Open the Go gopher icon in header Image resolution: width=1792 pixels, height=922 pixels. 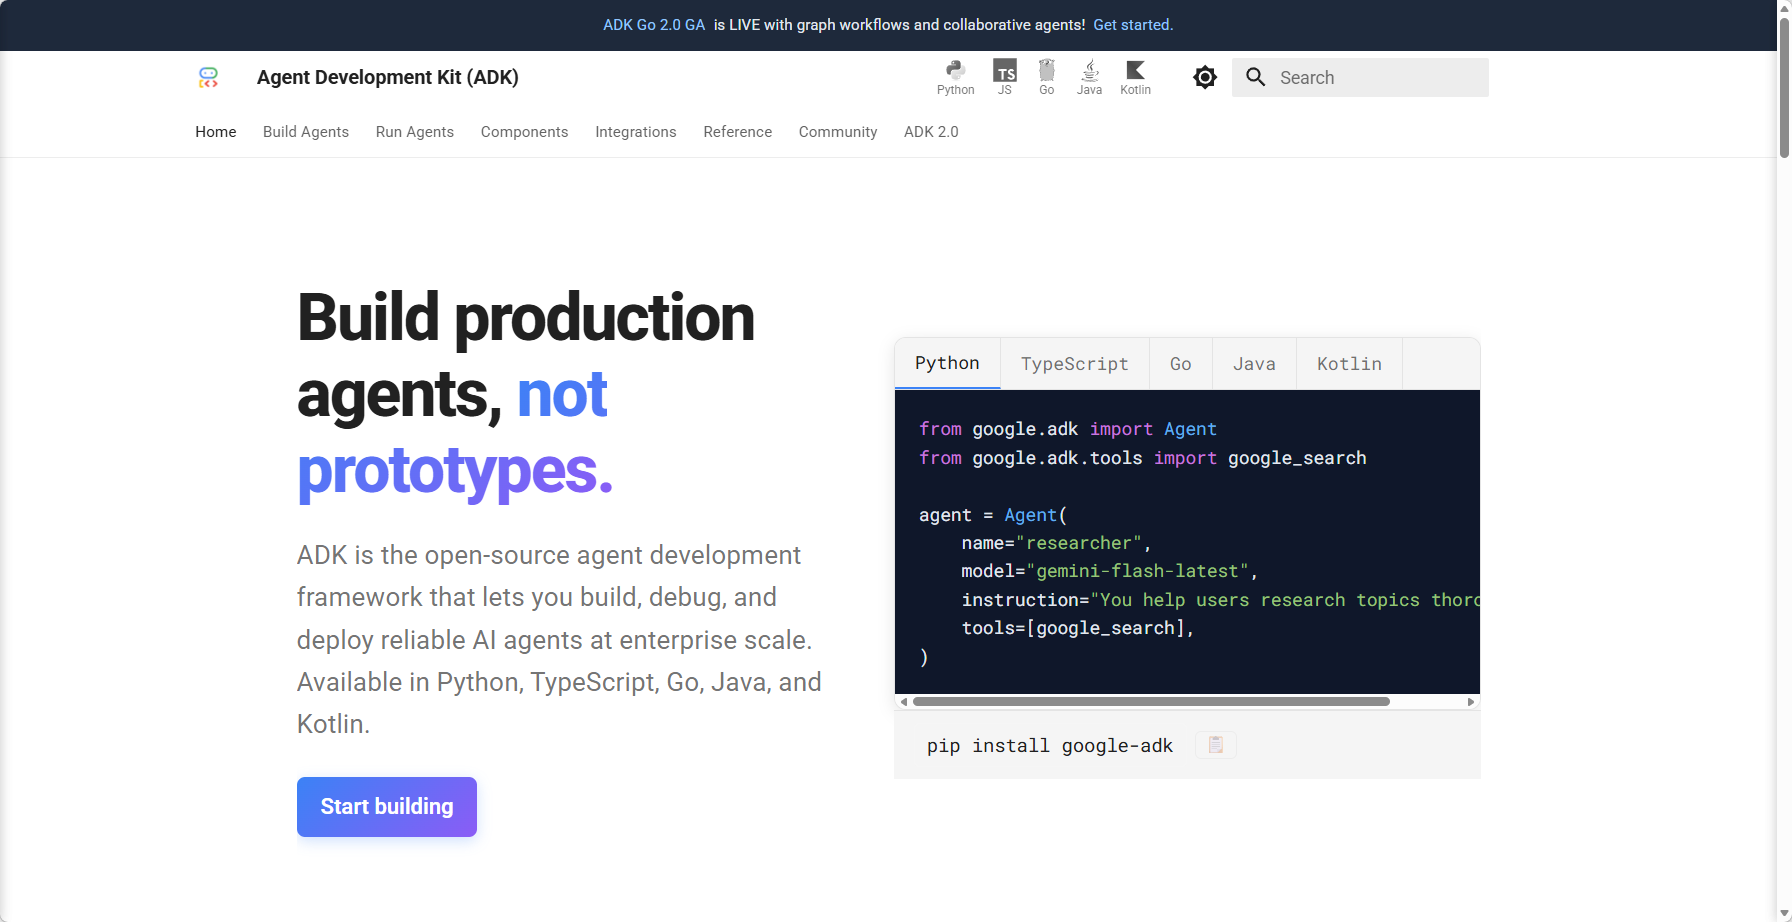pos(1046,77)
